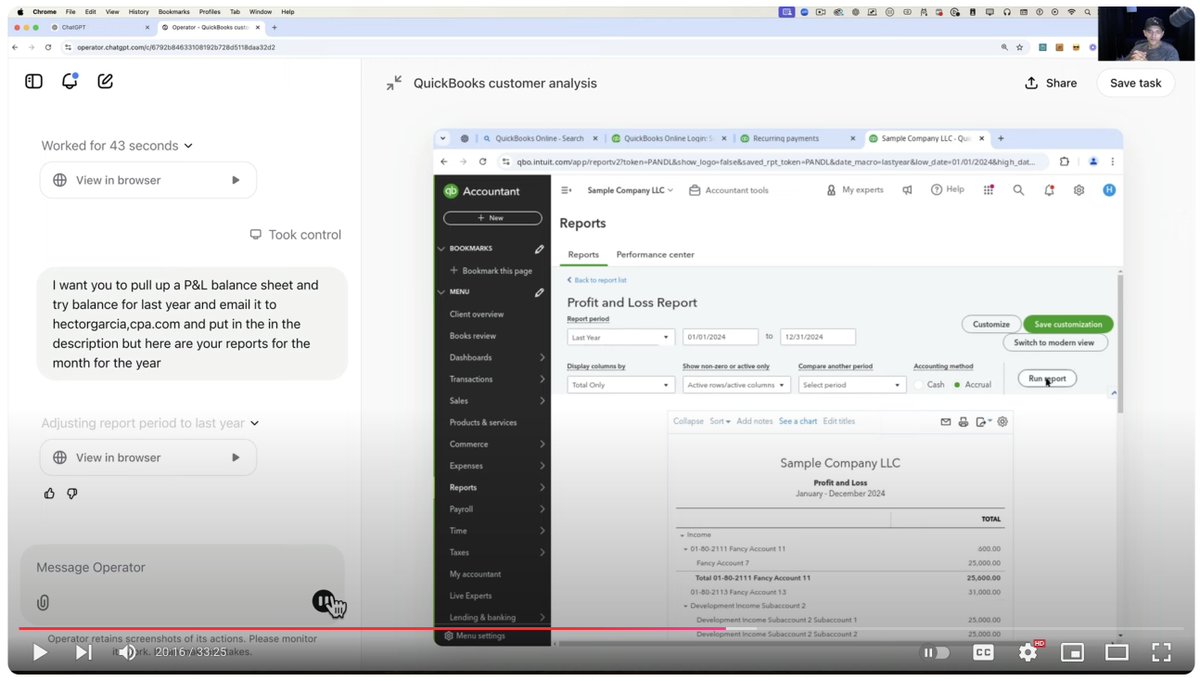Expand Adjusting report period to last year
Viewport: 1200px width, 681px height.
click(150, 423)
